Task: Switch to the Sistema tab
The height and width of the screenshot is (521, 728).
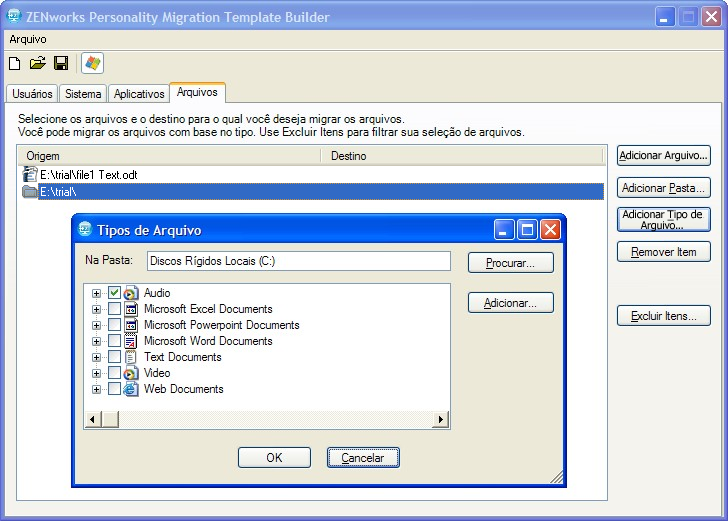Action: pyautogui.click(x=83, y=94)
